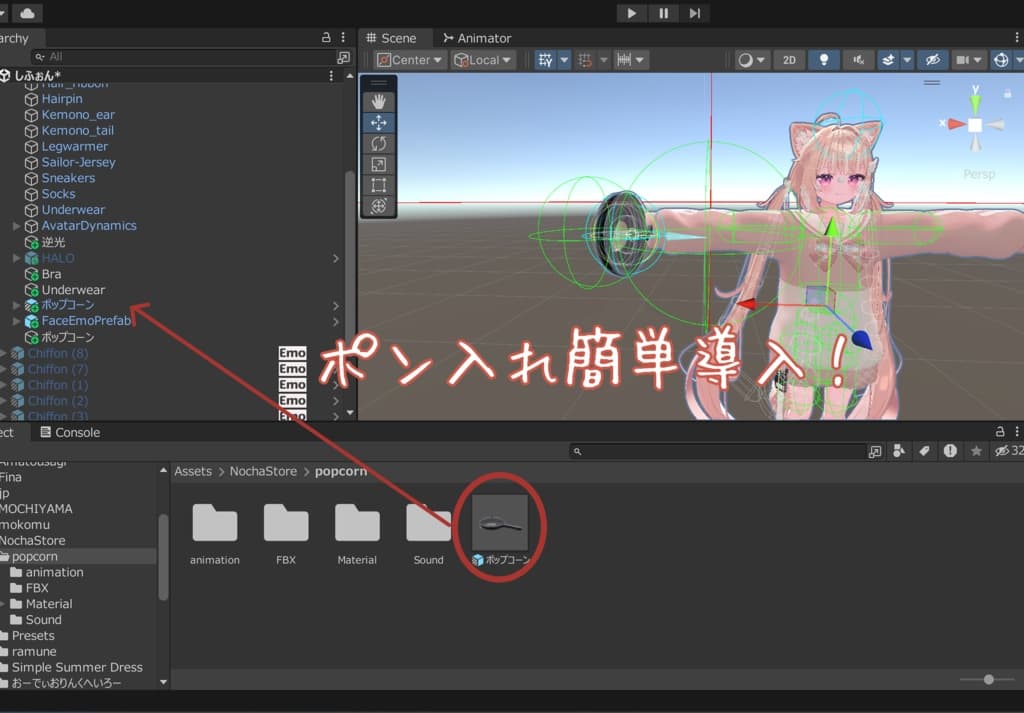Select the Move tool
The height and width of the screenshot is (713, 1024).
tap(377, 122)
